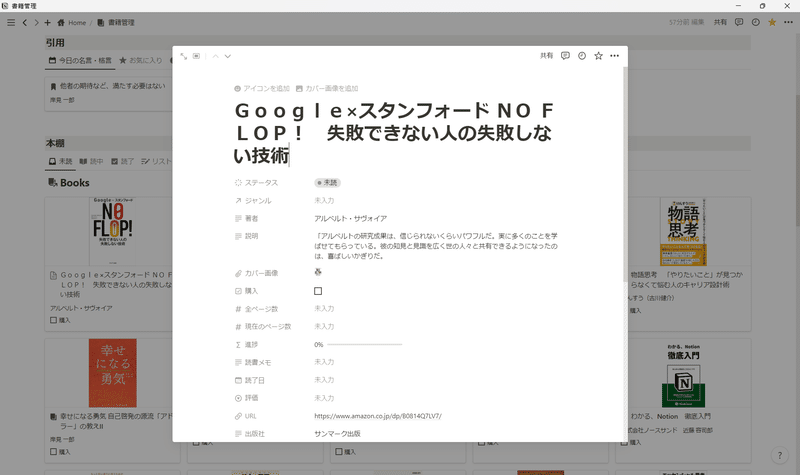
Task: Click the ステータス property label
Action: click(256, 183)
